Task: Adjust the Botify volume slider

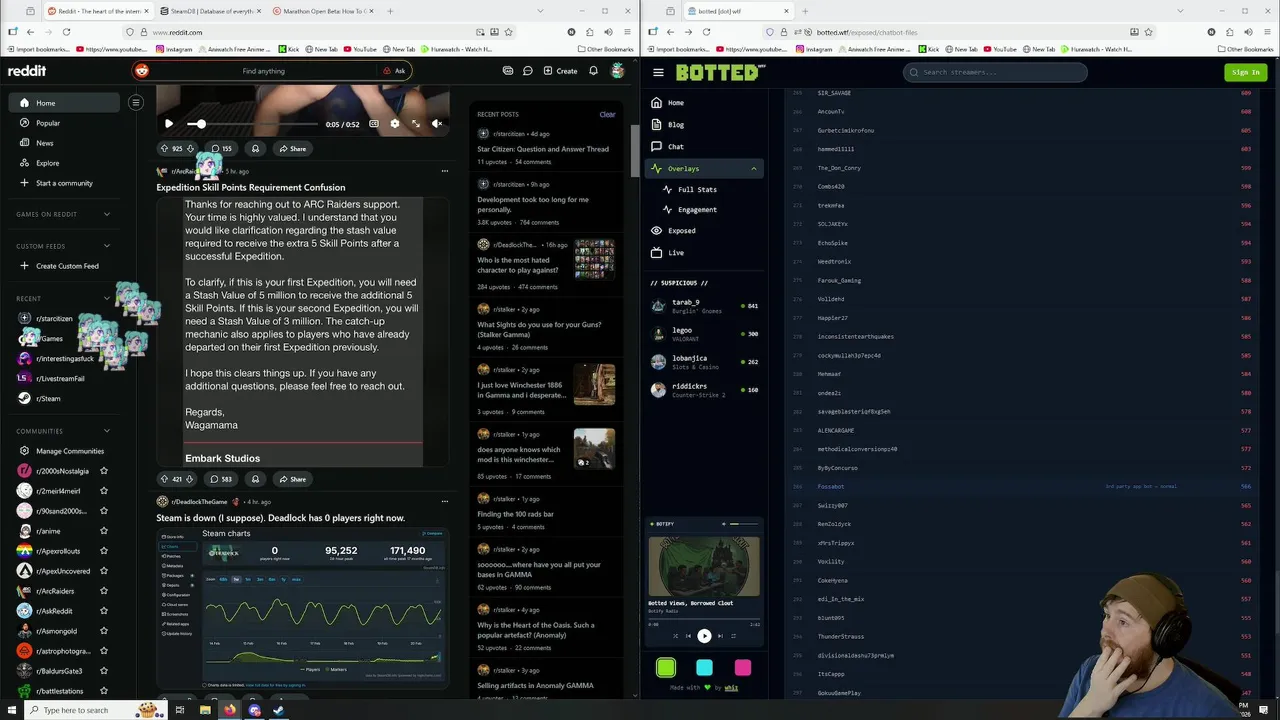Action: tap(742, 524)
